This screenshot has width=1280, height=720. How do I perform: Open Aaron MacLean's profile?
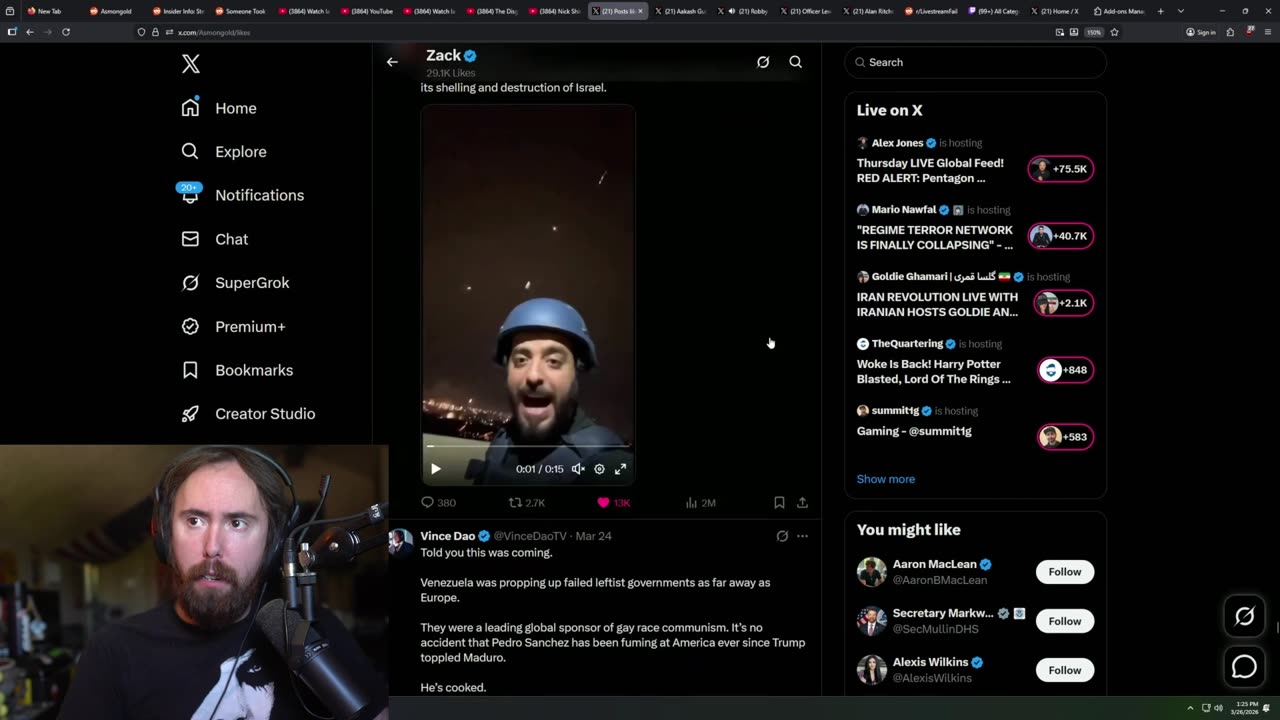(934, 564)
